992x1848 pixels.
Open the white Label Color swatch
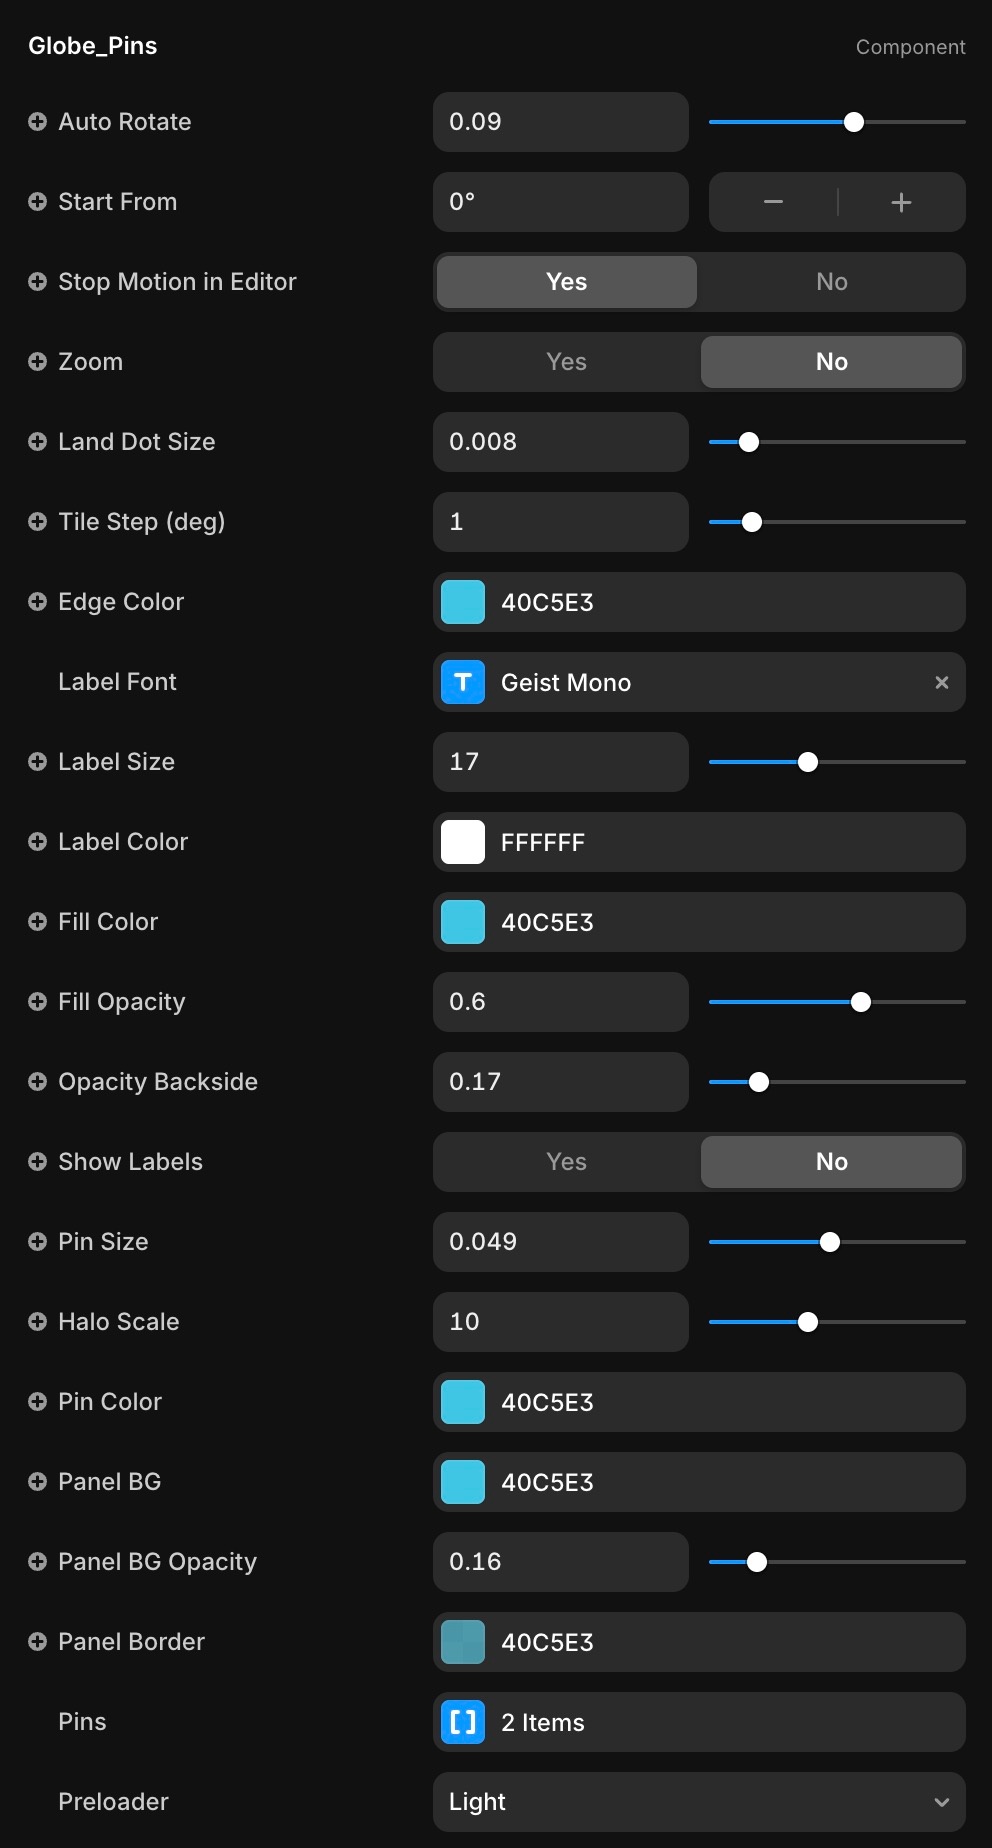click(x=463, y=842)
